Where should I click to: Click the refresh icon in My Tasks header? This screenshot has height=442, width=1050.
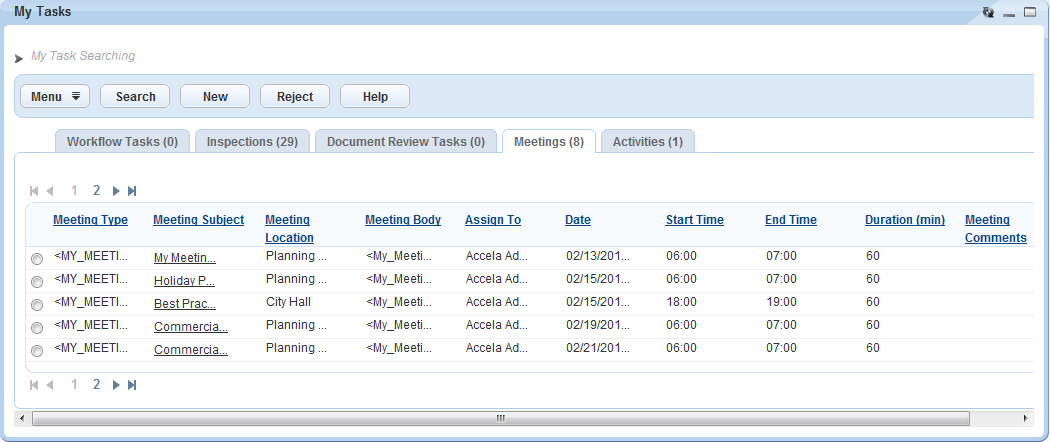pos(988,12)
